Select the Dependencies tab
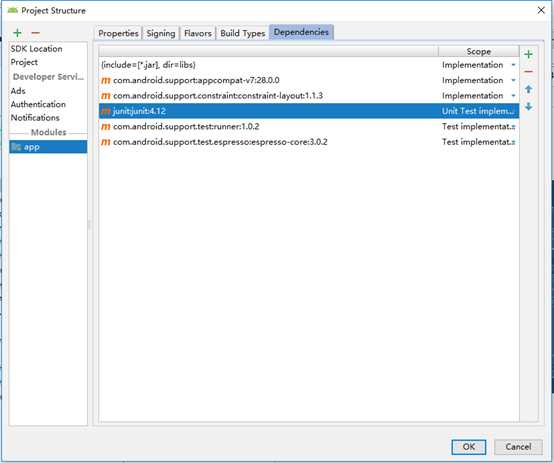554x463 pixels. 301,32
